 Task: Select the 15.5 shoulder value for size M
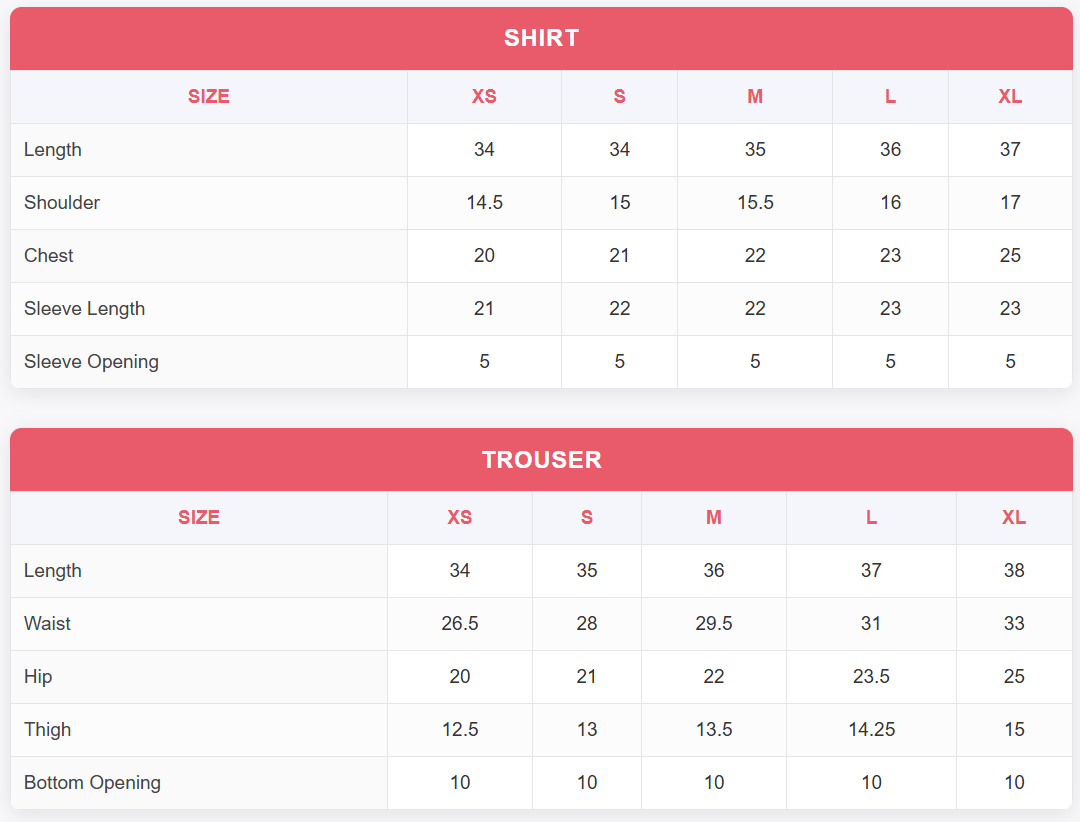coord(755,203)
